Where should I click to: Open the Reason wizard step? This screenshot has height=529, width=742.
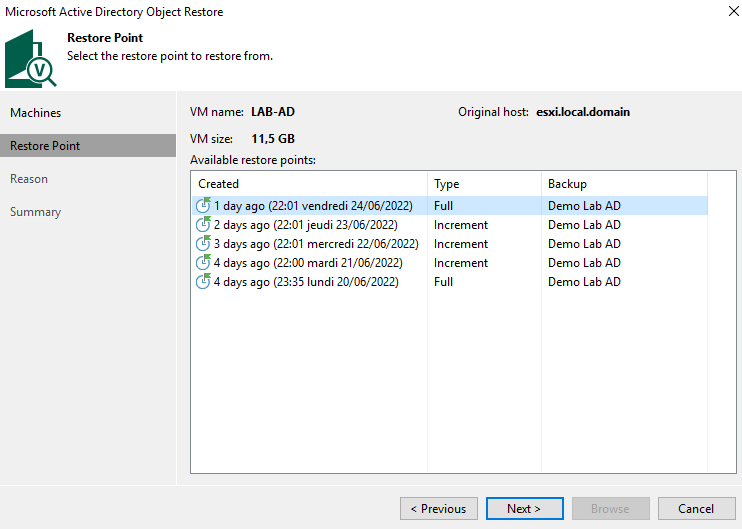(29, 179)
